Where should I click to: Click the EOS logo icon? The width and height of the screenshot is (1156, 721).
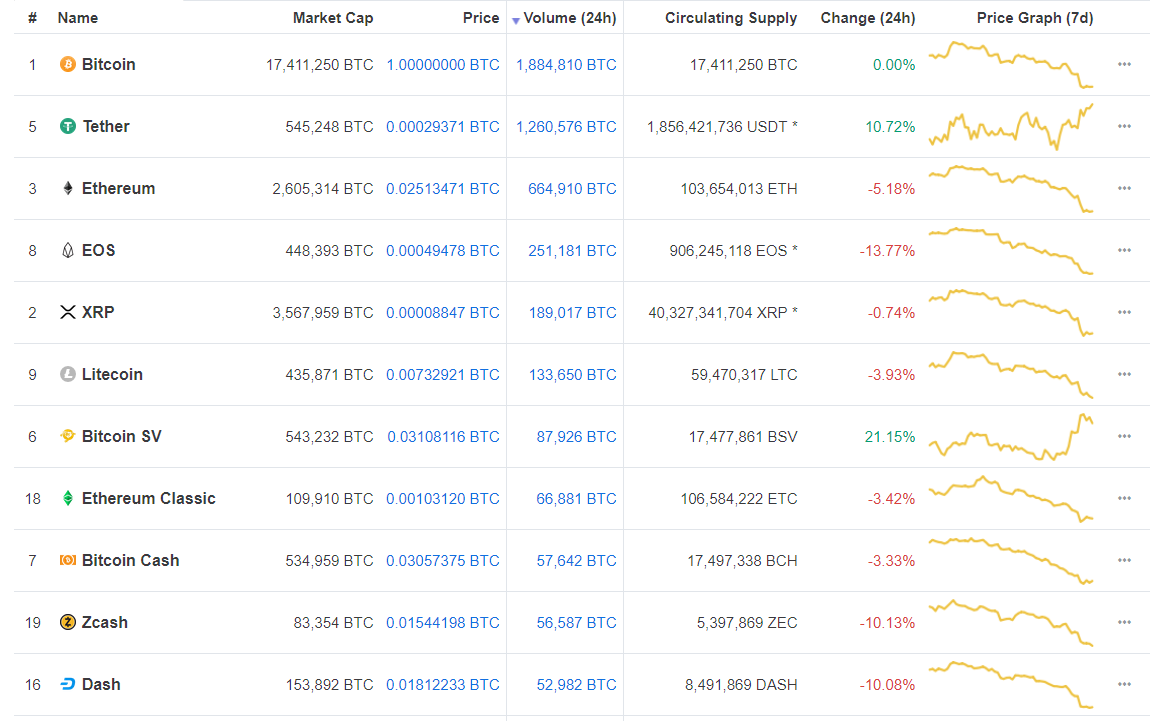click(68, 251)
